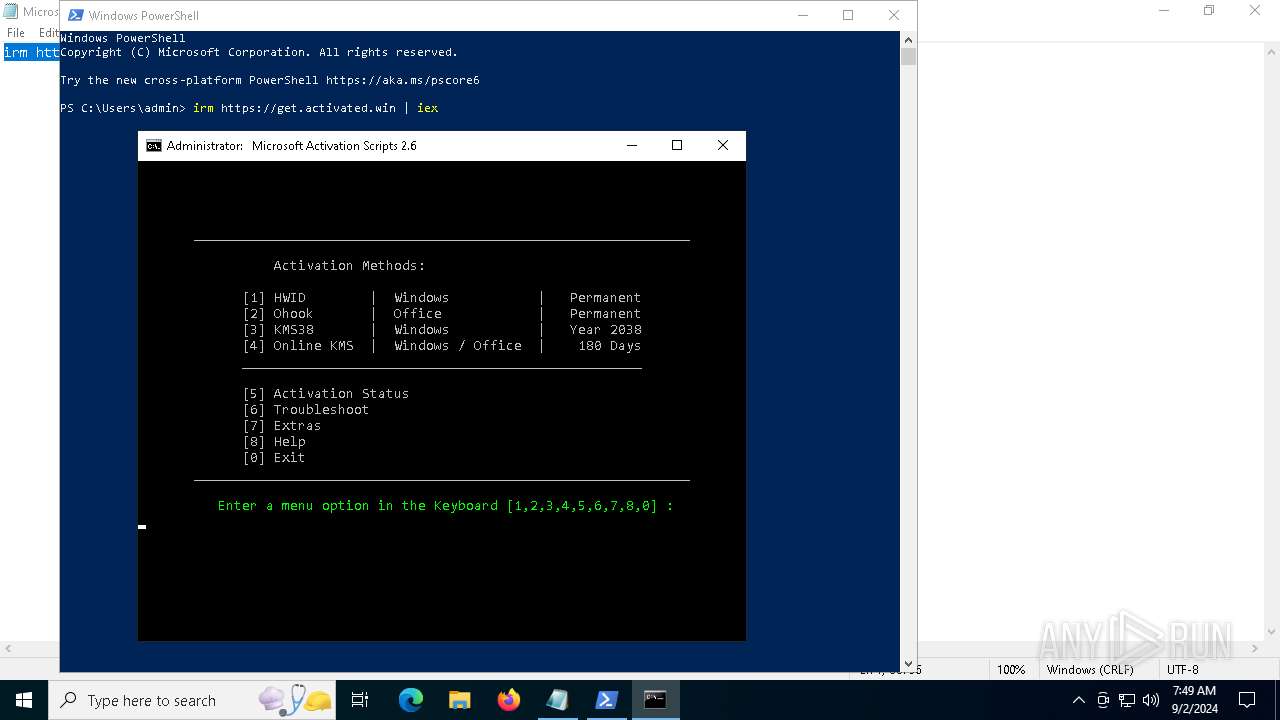This screenshot has width=1280, height=720.
Task: Close the Microsoft Activation Scripts window
Action: [723, 145]
